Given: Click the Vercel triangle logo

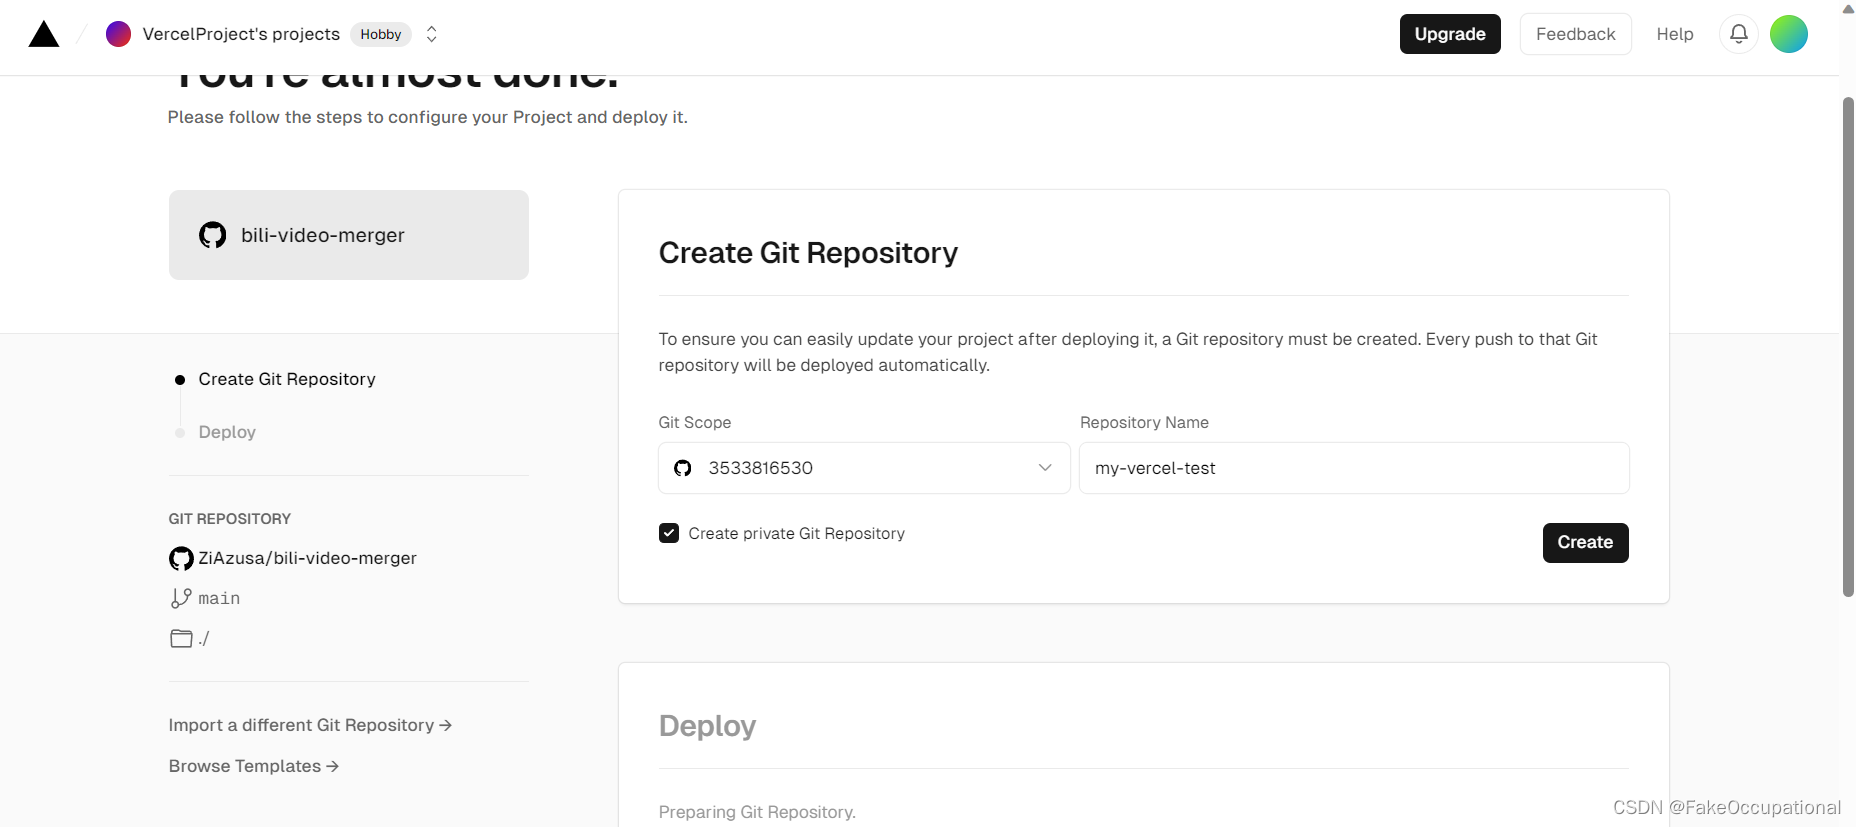Looking at the screenshot, I should [x=44, y=34].
